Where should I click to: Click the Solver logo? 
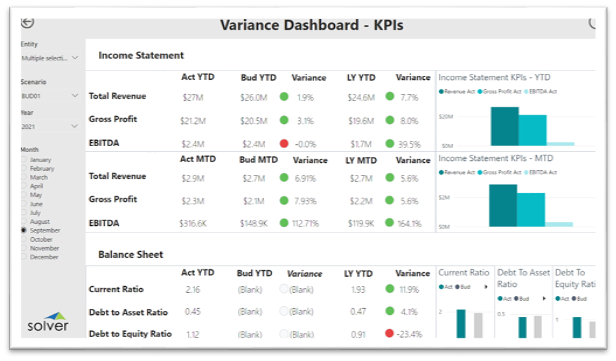48,322
